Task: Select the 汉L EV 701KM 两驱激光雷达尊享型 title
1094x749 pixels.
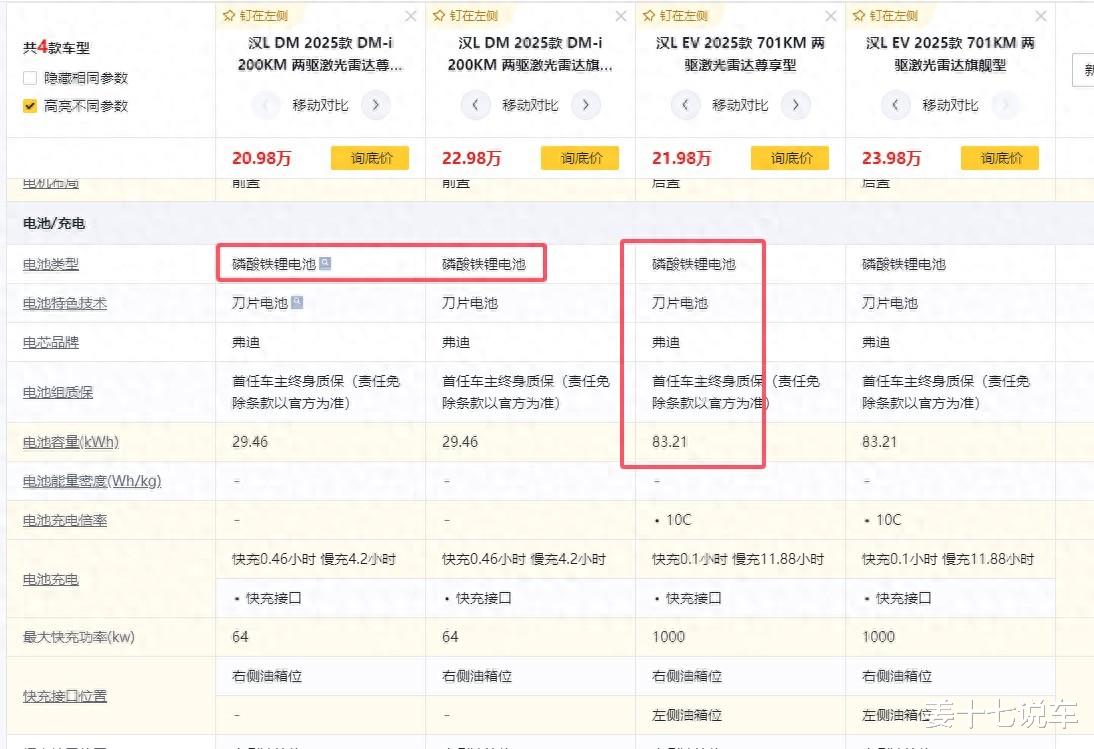Action: (740, 54)
